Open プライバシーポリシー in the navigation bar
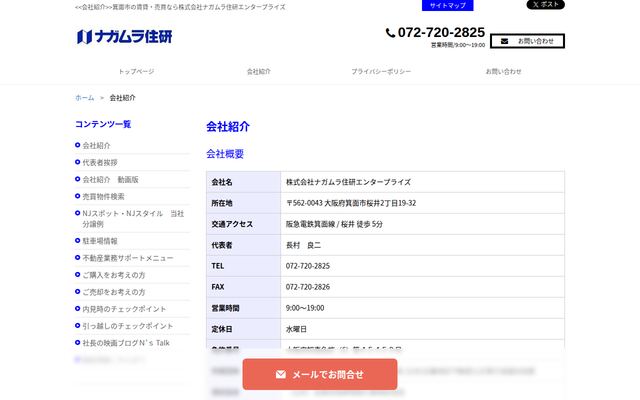This screenshot has height=400, width=640. click(381, 71)
